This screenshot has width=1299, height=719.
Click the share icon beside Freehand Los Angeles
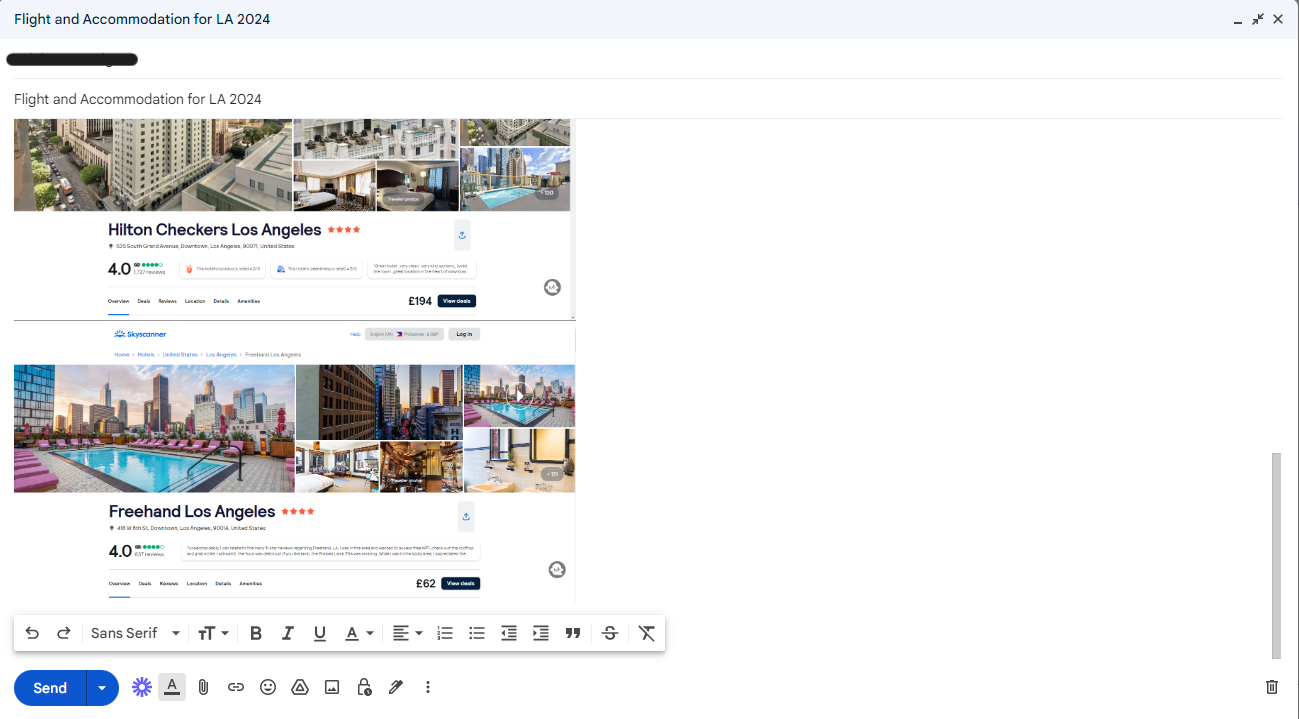[x=466, y=517]
